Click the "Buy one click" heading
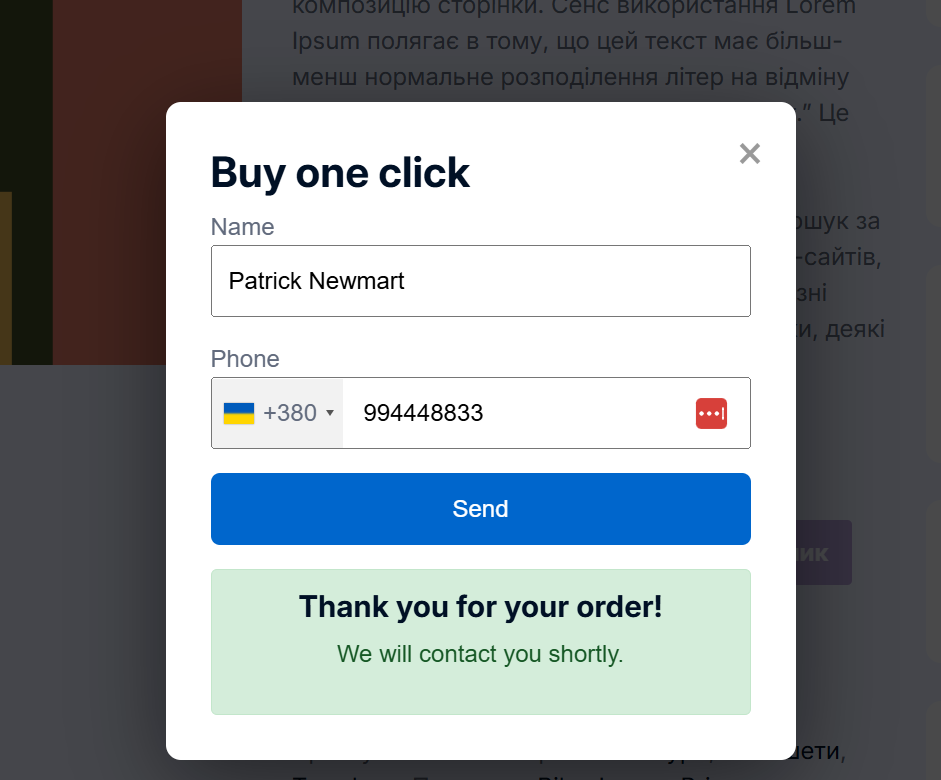 click(x=340, y=173)
